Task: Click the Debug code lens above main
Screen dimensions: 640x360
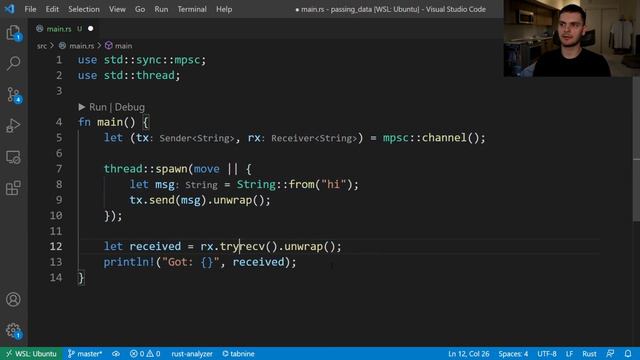Action: pos(129,107)
